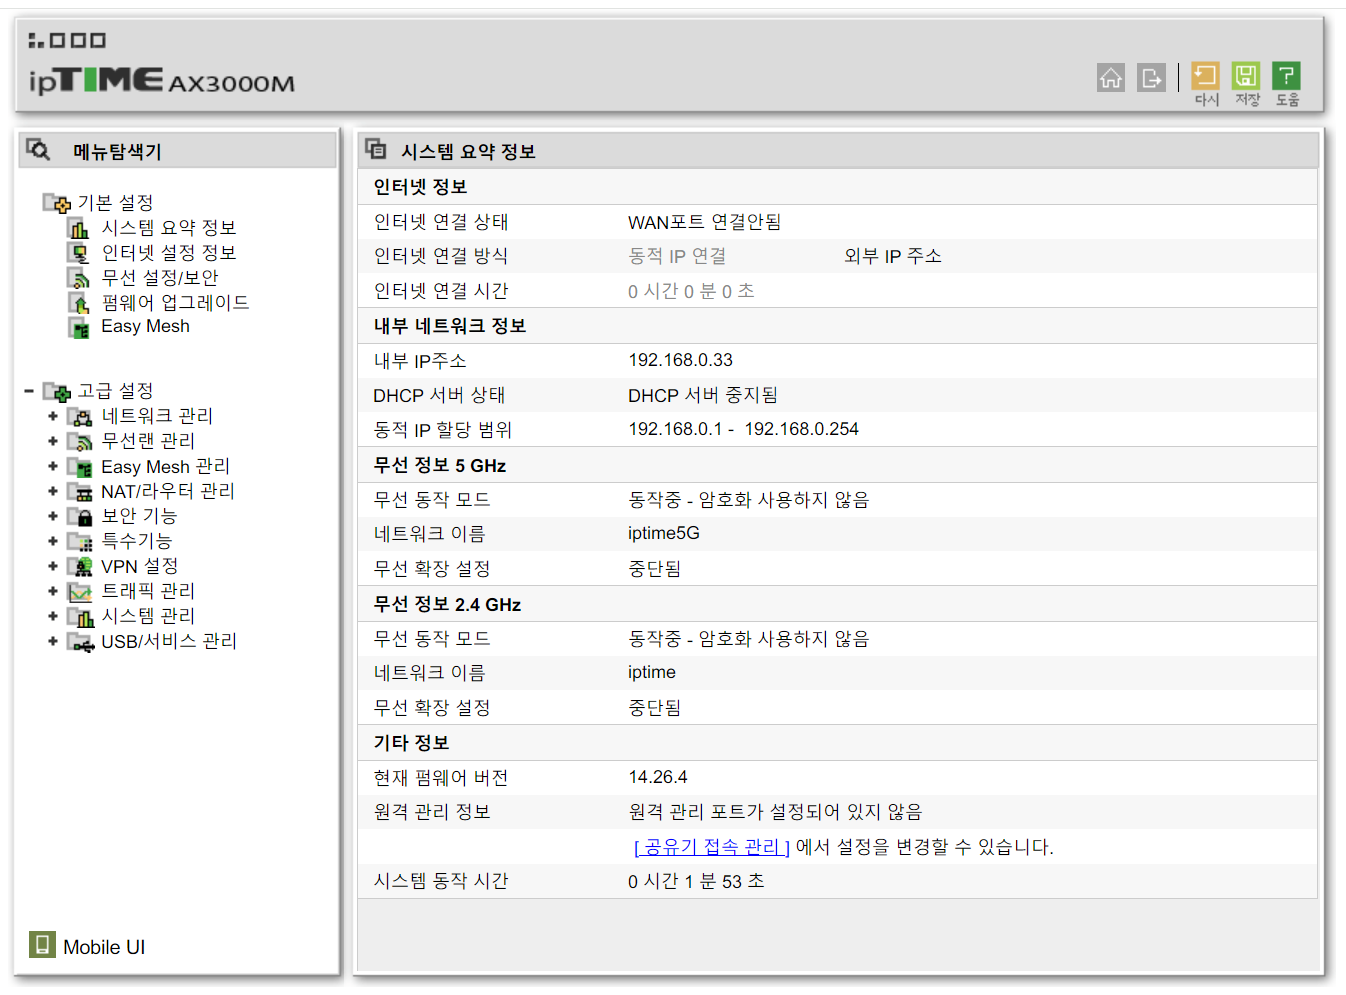Click the 펌웨어 업그레이드 arrow icon

(78, 303)
